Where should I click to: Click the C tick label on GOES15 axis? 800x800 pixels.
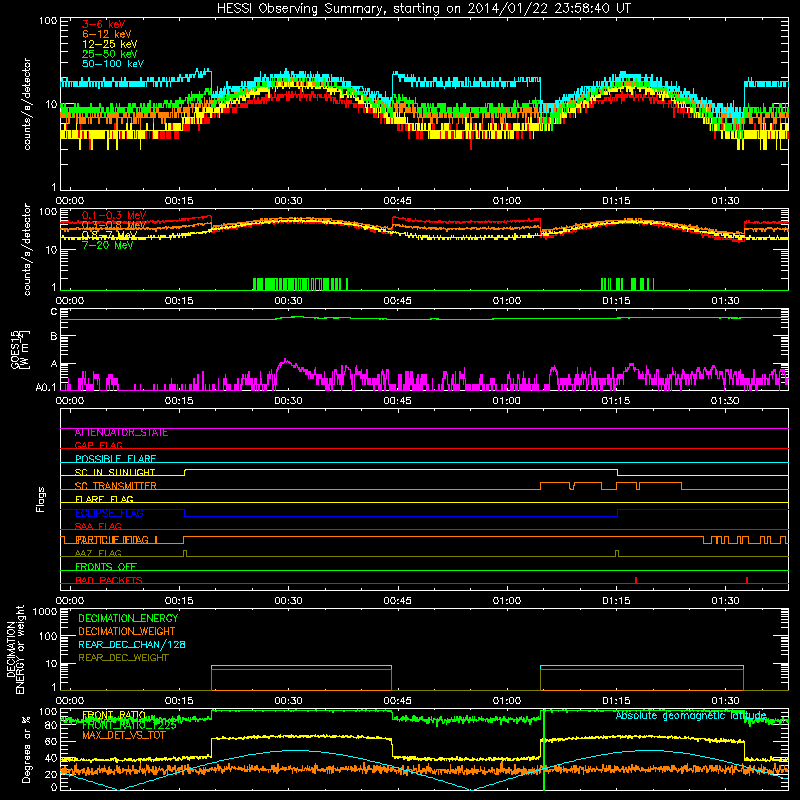[54, 312]
